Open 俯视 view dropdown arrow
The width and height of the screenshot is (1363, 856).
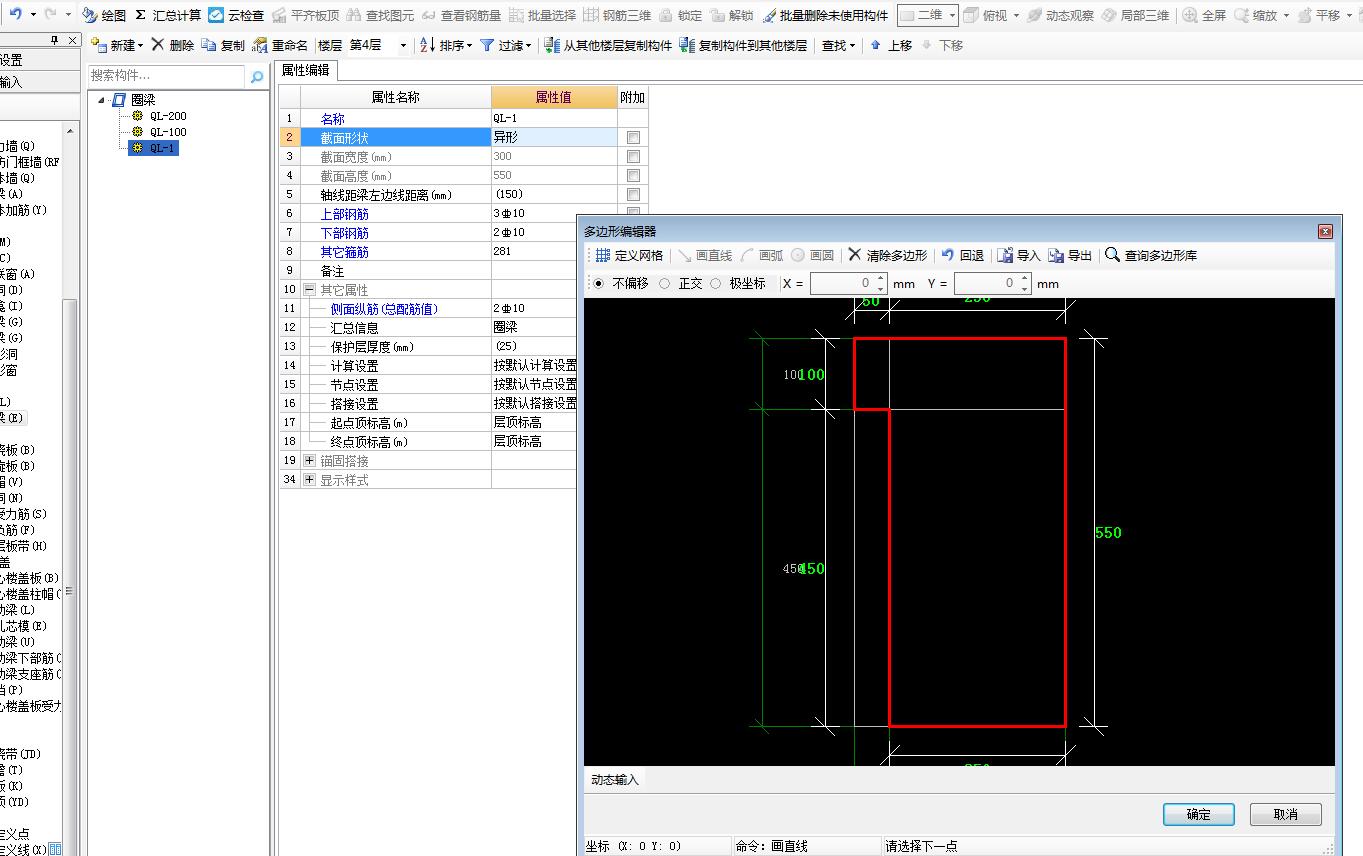[x=1016, y=16]
